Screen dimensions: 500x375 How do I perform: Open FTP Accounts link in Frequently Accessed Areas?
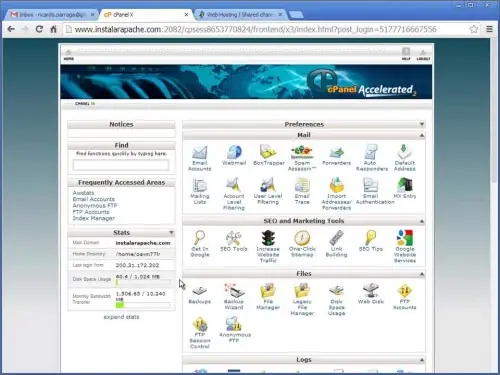click(91, 212)
